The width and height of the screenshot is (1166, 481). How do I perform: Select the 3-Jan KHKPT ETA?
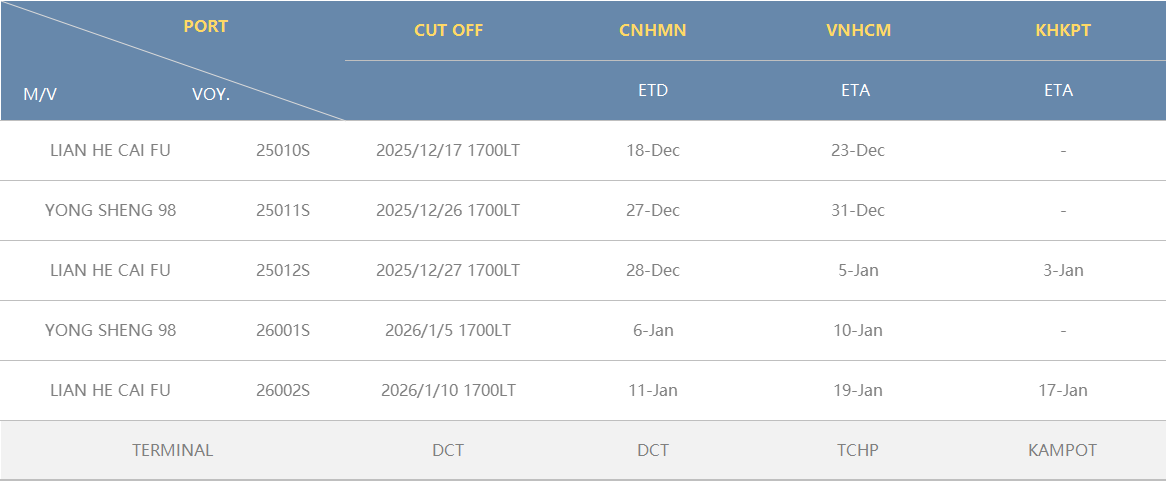point(1063,271)
